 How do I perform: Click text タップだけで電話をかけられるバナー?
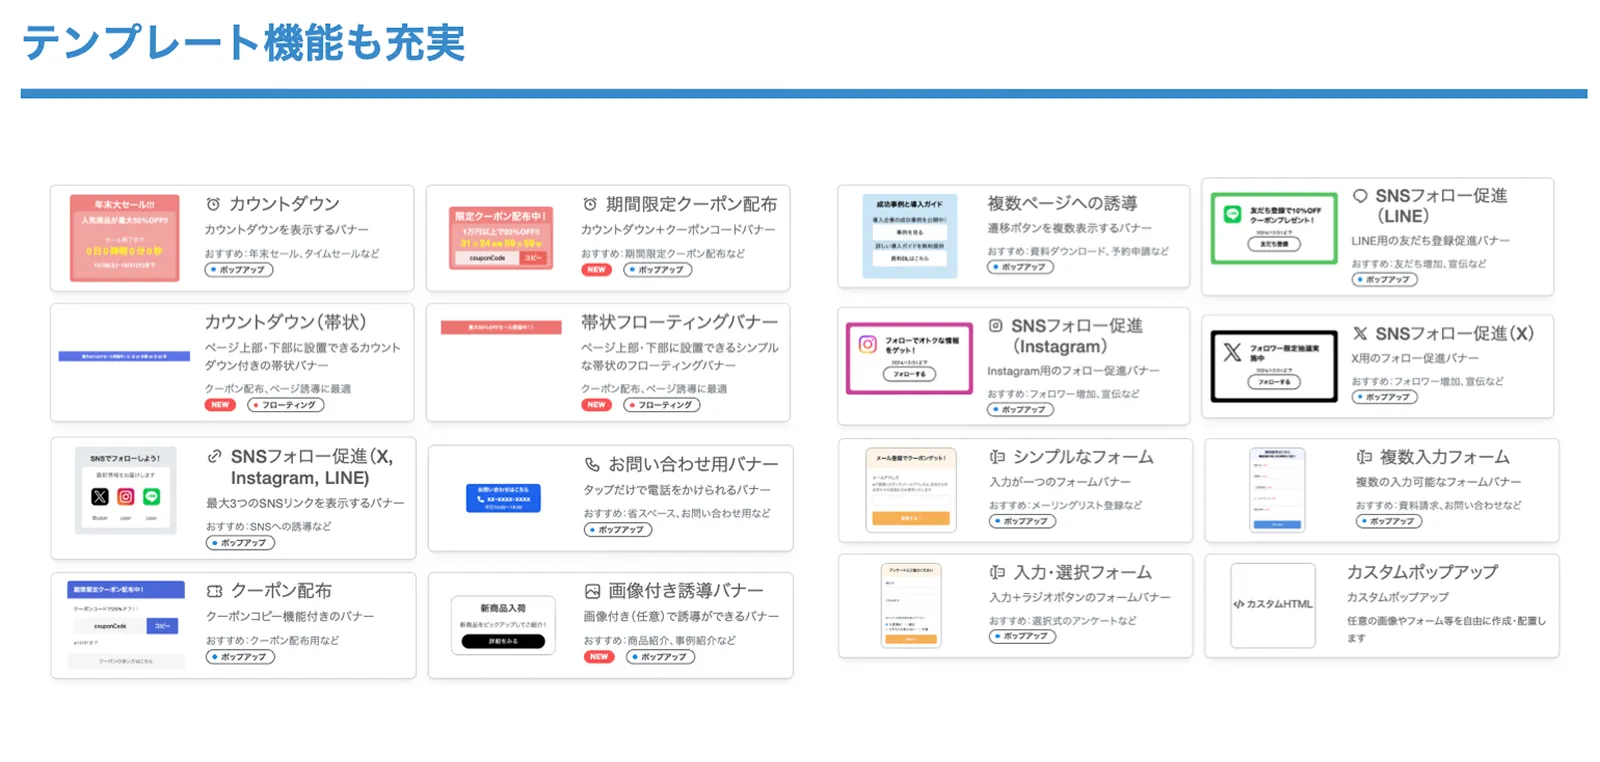677,490
